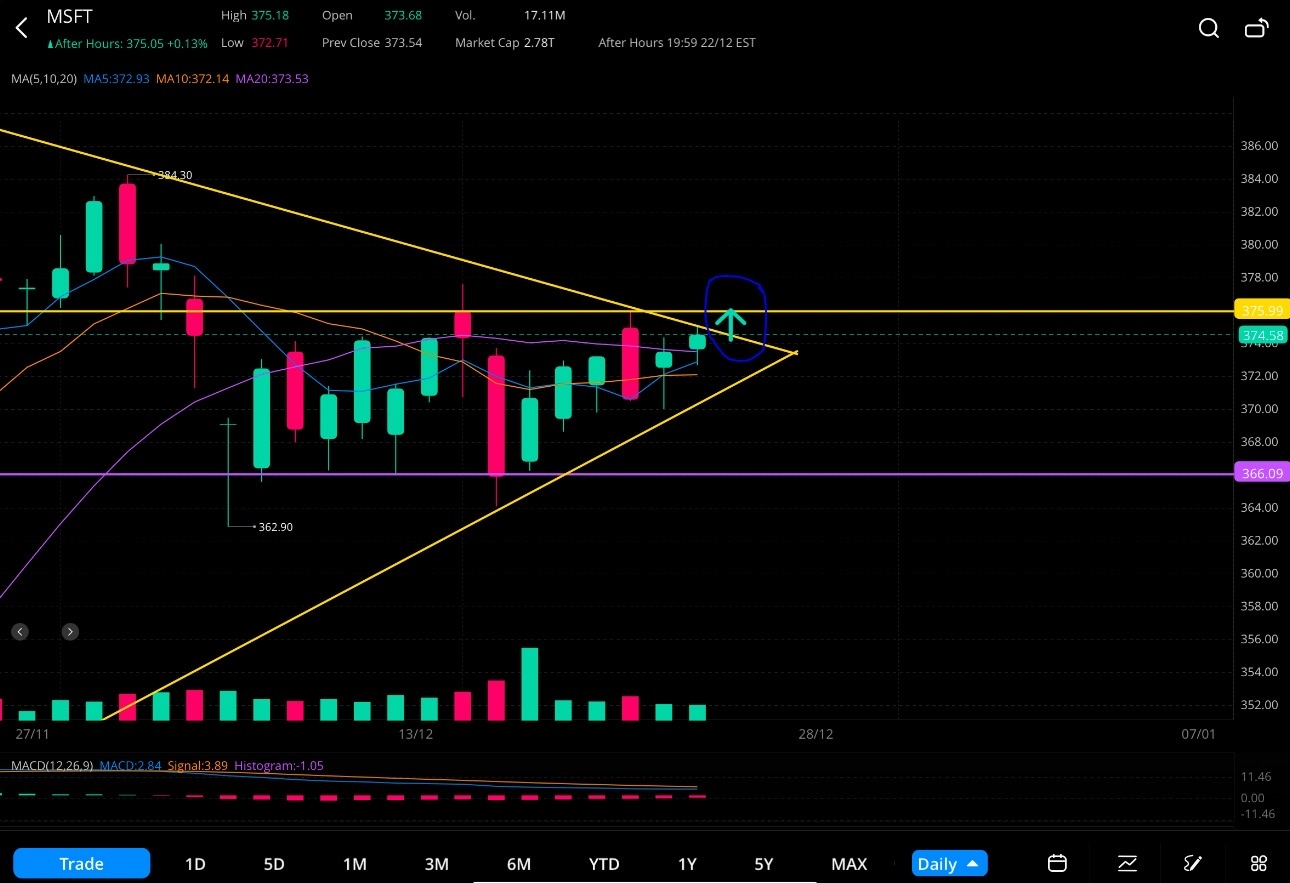Tap the 384.30 high price marker

tap(175, 175)
